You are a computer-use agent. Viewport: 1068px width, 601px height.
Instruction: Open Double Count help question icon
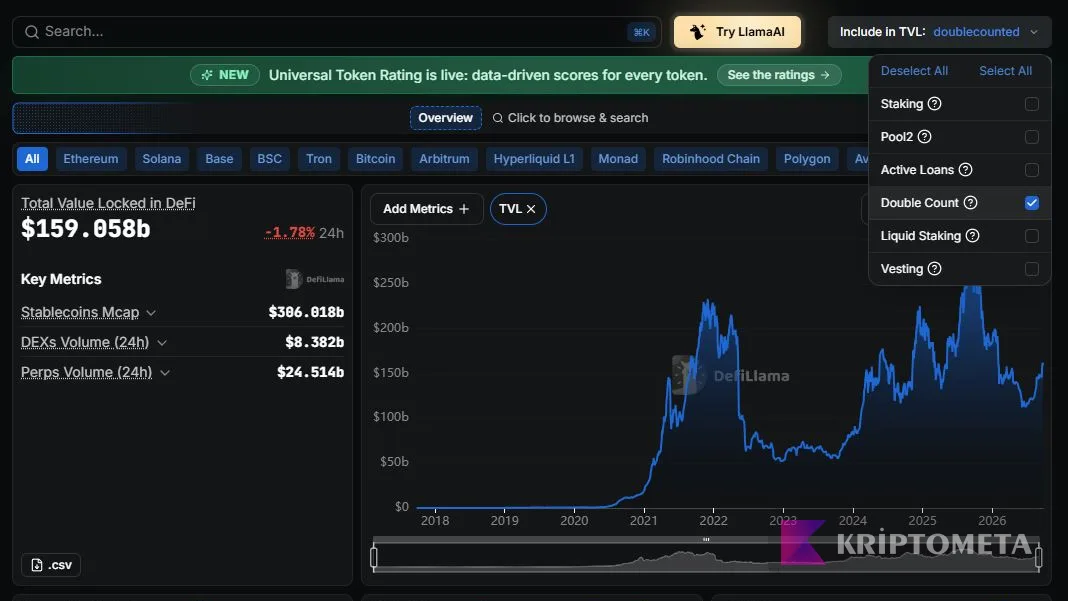click(x=971, y=203)
